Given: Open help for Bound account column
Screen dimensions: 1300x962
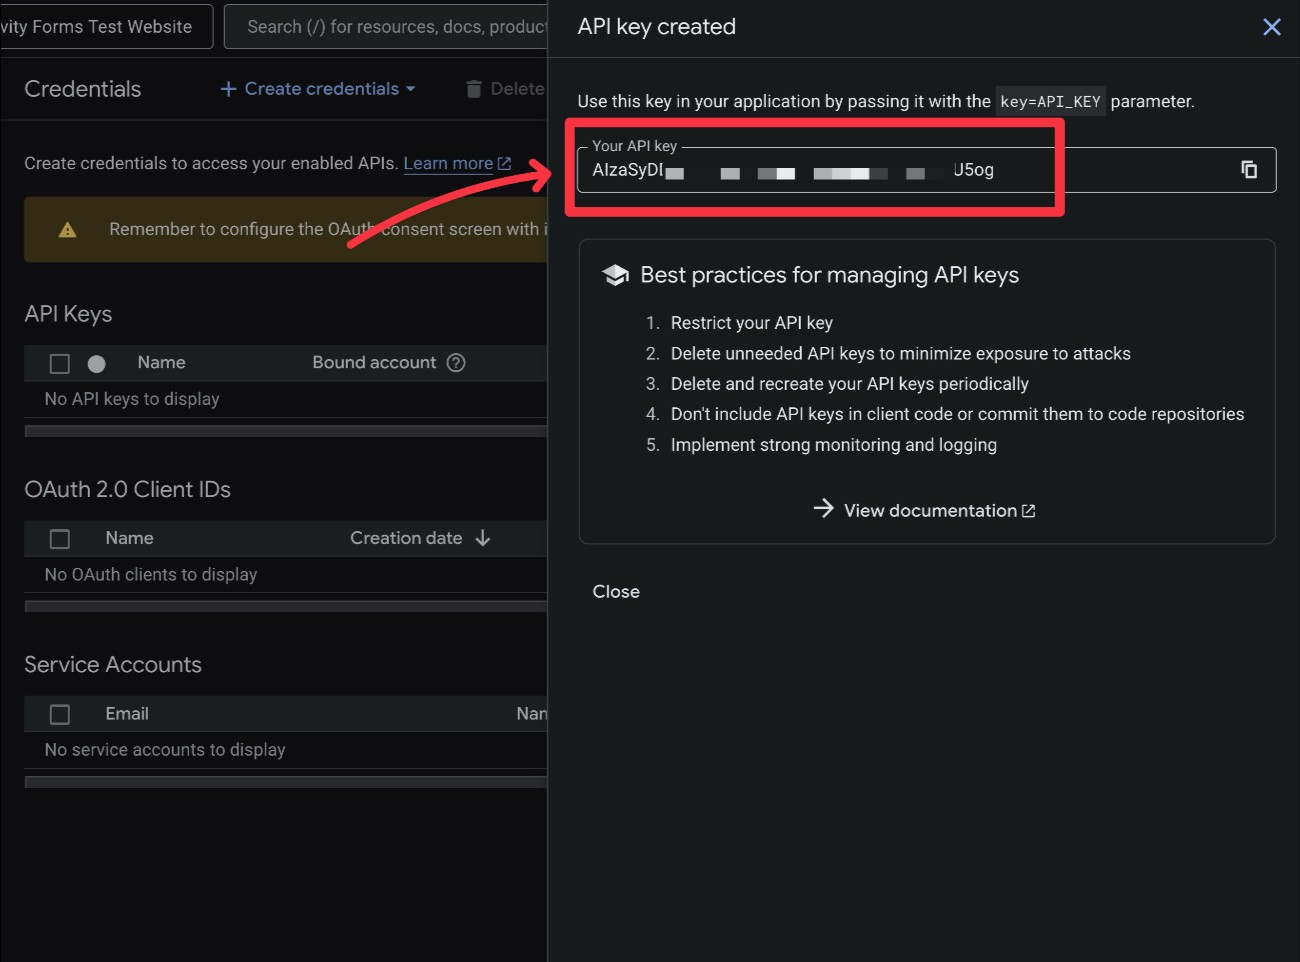Looking at the screenshot, I should pos(456,362).
